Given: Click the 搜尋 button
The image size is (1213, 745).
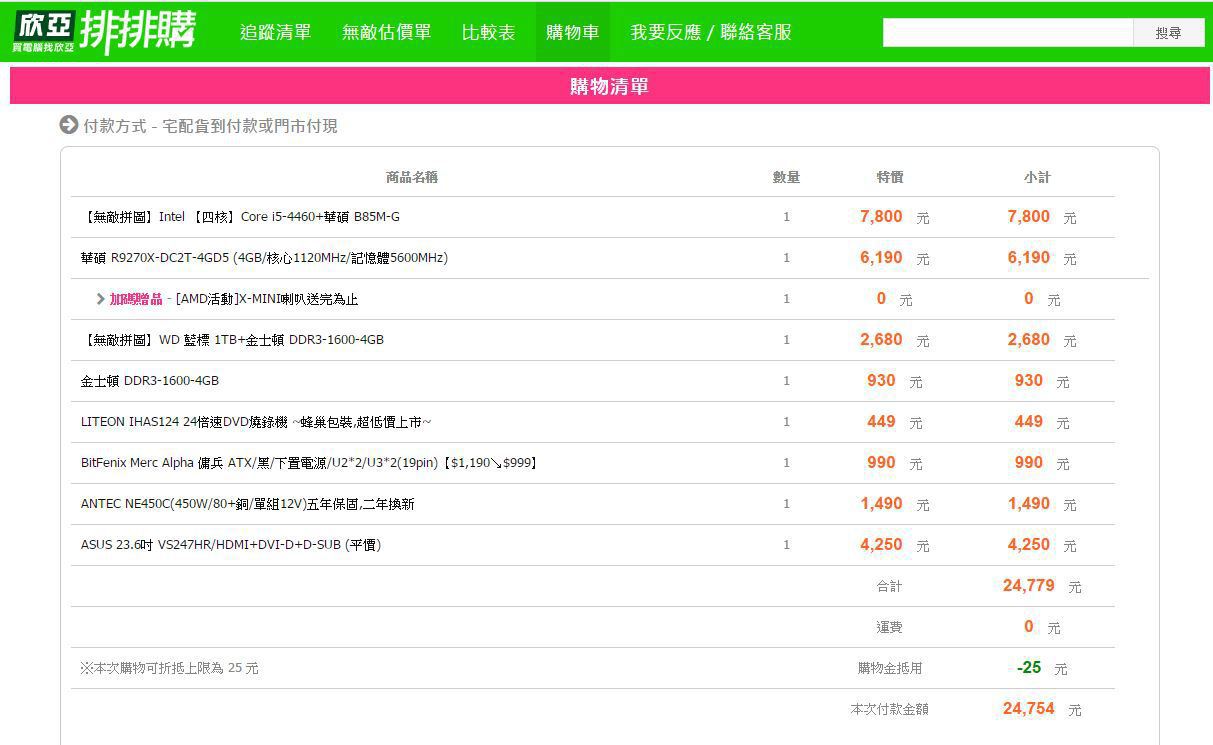Looking at the screenshot, I should [1168, 32].
